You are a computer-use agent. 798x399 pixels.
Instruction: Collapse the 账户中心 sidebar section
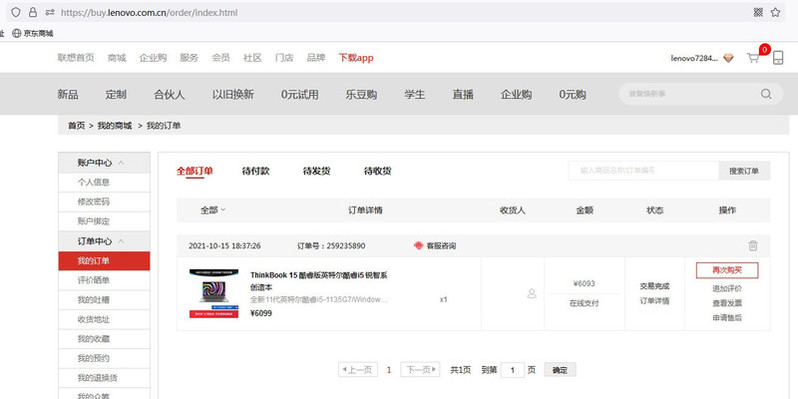104,162
